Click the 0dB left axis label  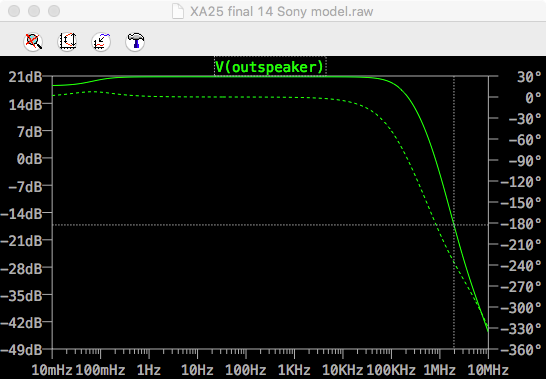pos(30,159)
